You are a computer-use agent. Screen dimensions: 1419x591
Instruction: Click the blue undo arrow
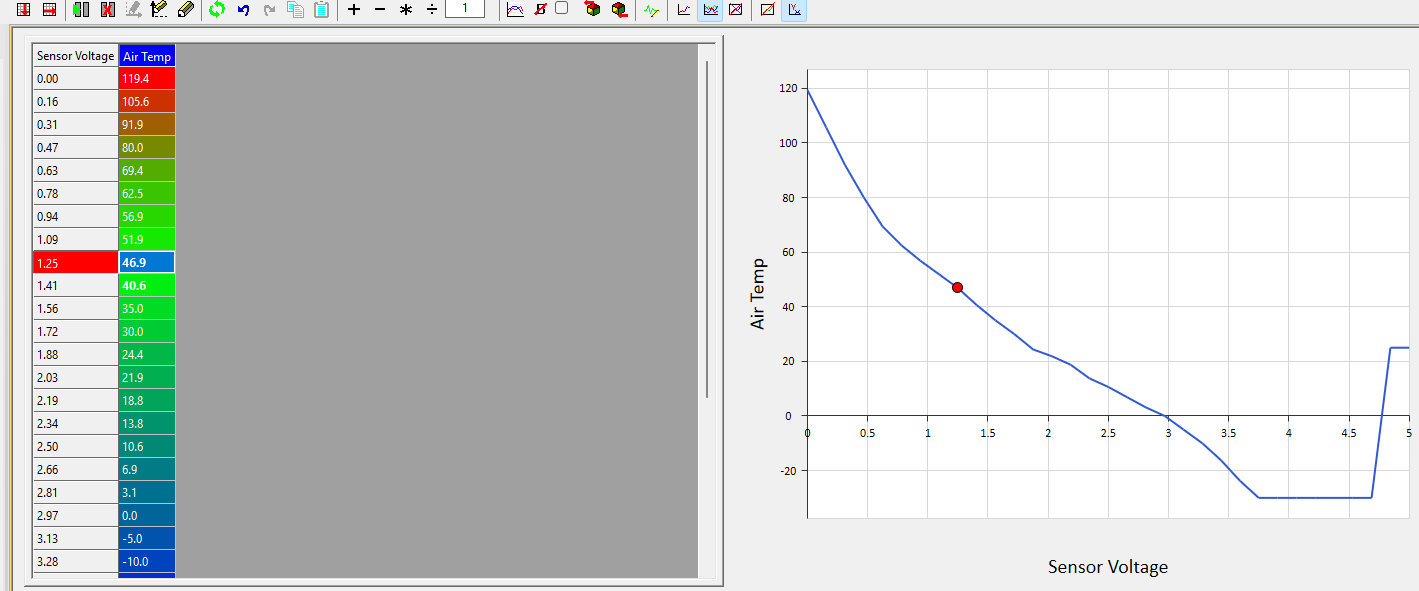243,10
